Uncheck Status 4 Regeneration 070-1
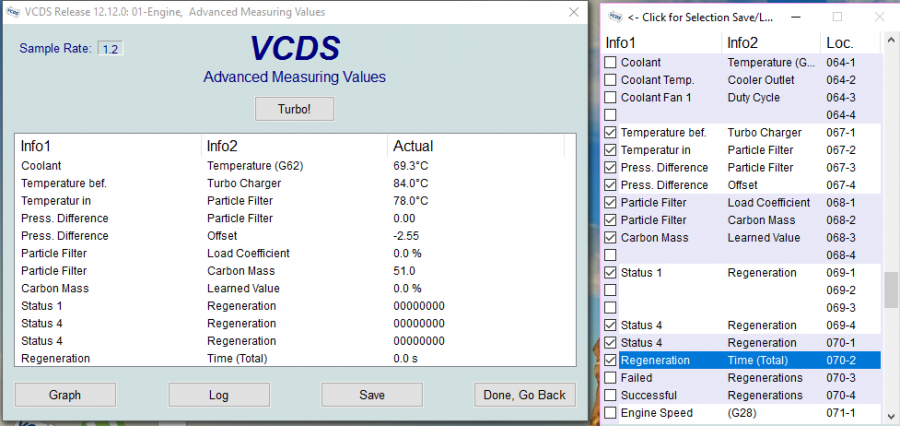The height and width of the screenshot is (426, 900). click(x=611, y=343)
